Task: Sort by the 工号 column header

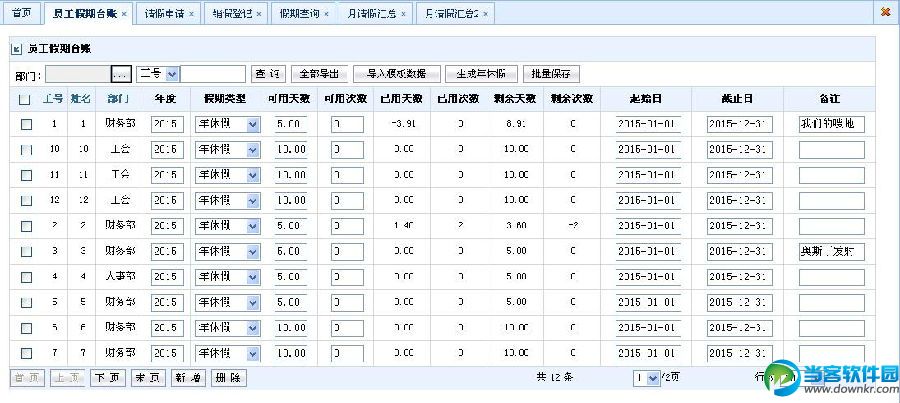Action: pos(53,99)
